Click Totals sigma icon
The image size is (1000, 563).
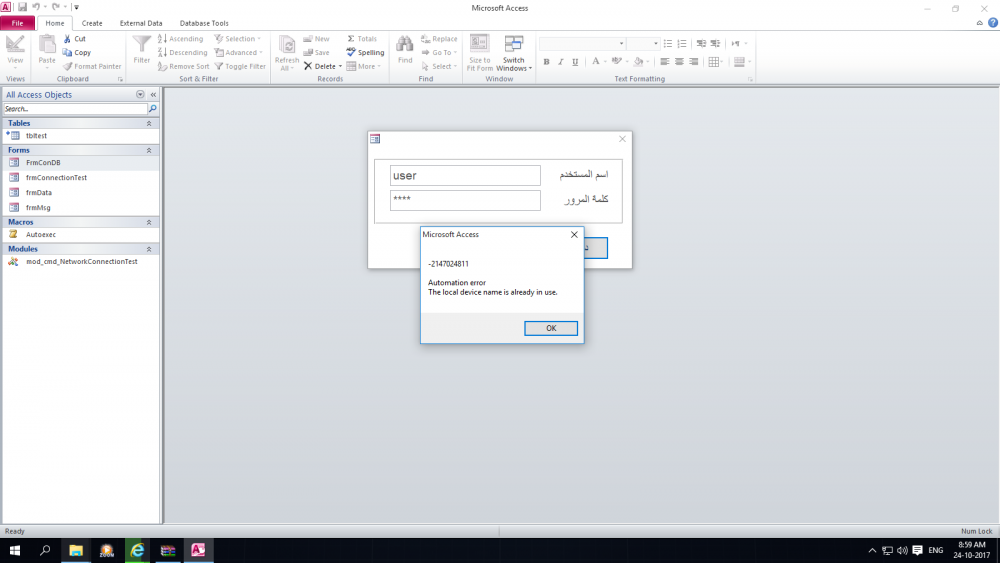351,39
